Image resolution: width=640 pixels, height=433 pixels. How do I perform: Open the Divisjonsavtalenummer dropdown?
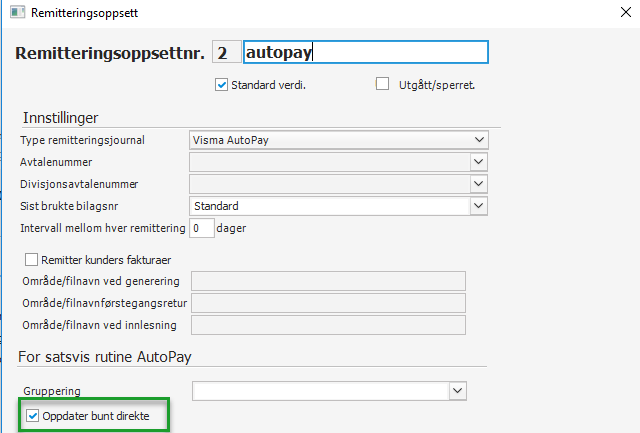(477, 184)
